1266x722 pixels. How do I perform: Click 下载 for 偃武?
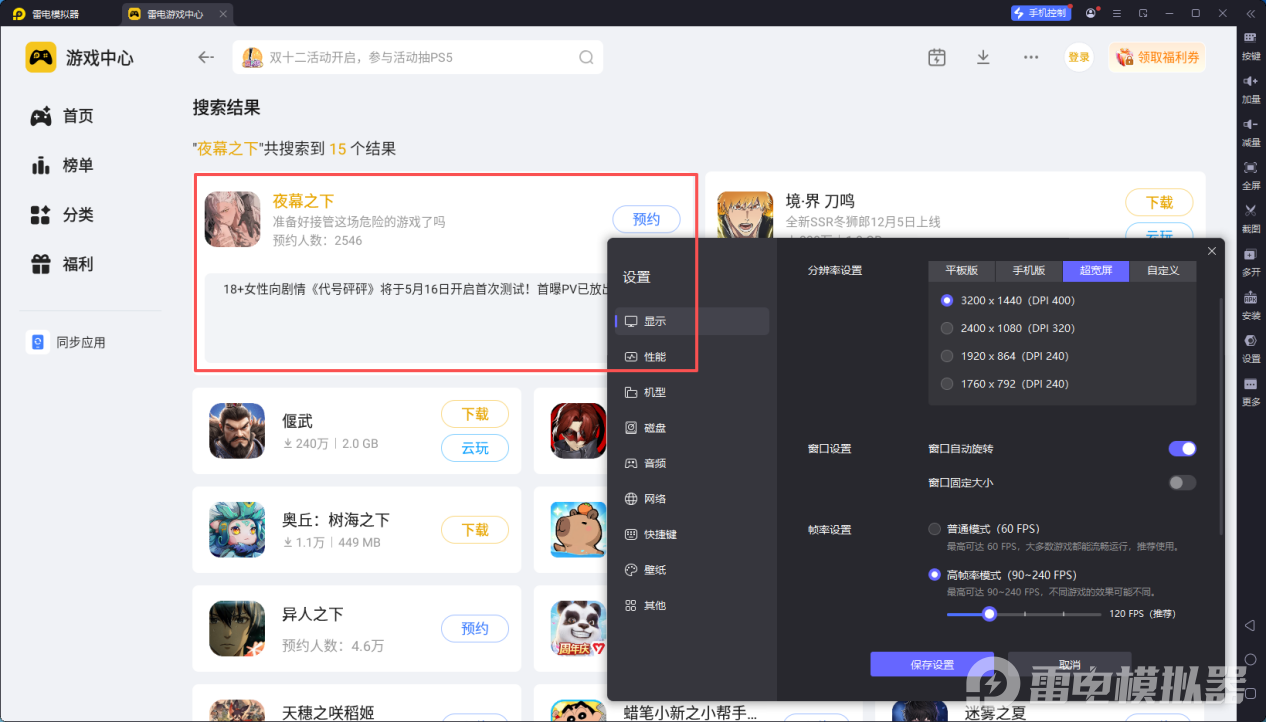[x=475, y=414]
